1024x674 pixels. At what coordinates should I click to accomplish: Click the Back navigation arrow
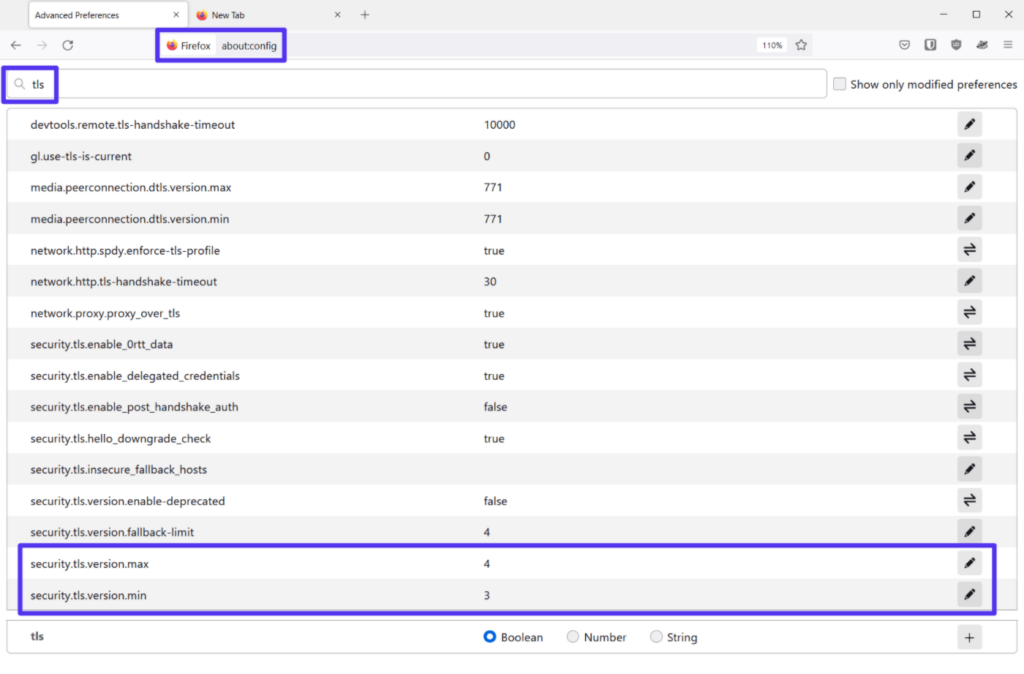pos(16,45)
